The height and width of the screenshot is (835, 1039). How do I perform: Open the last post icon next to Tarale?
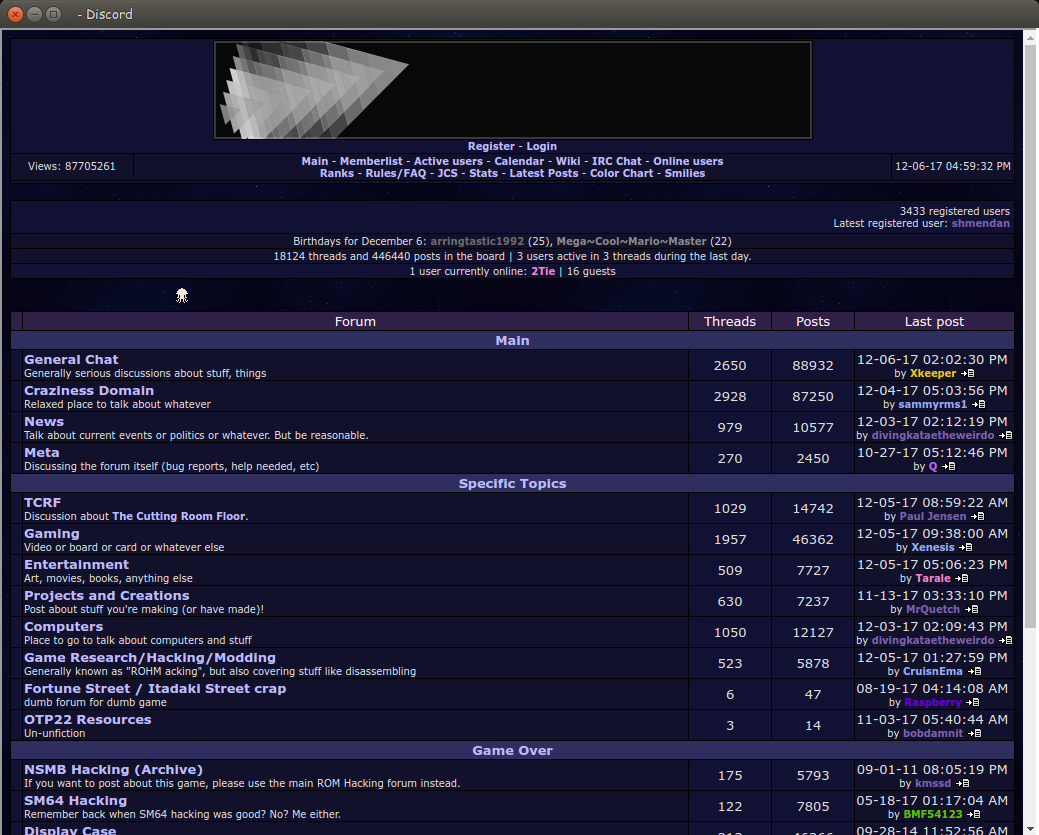[961, 579]
